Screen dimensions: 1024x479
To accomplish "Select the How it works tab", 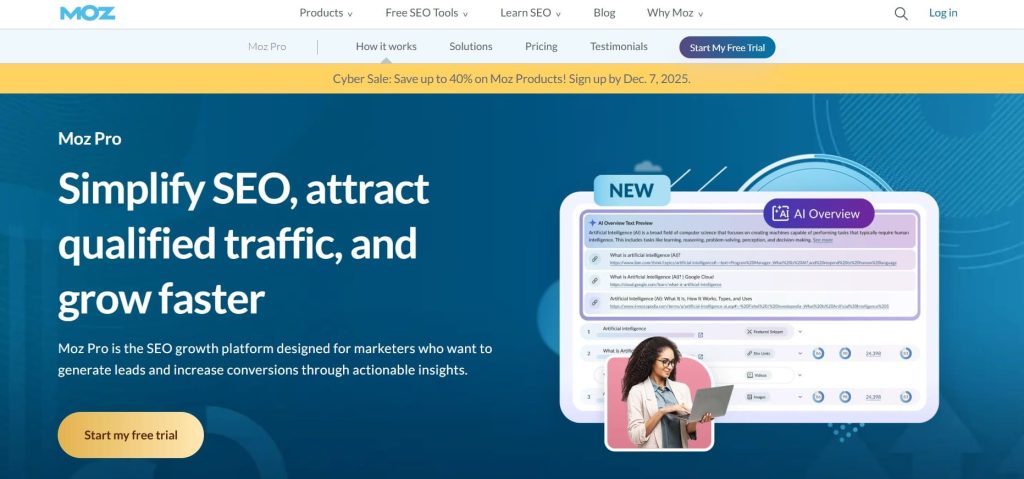I will (386, 46).
